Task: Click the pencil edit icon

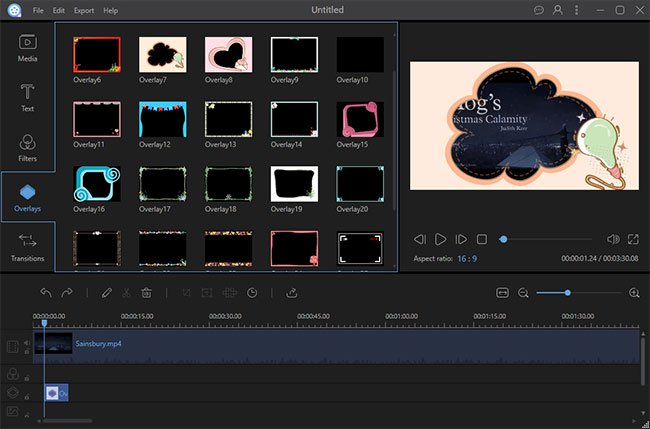Action: [107, 293]
